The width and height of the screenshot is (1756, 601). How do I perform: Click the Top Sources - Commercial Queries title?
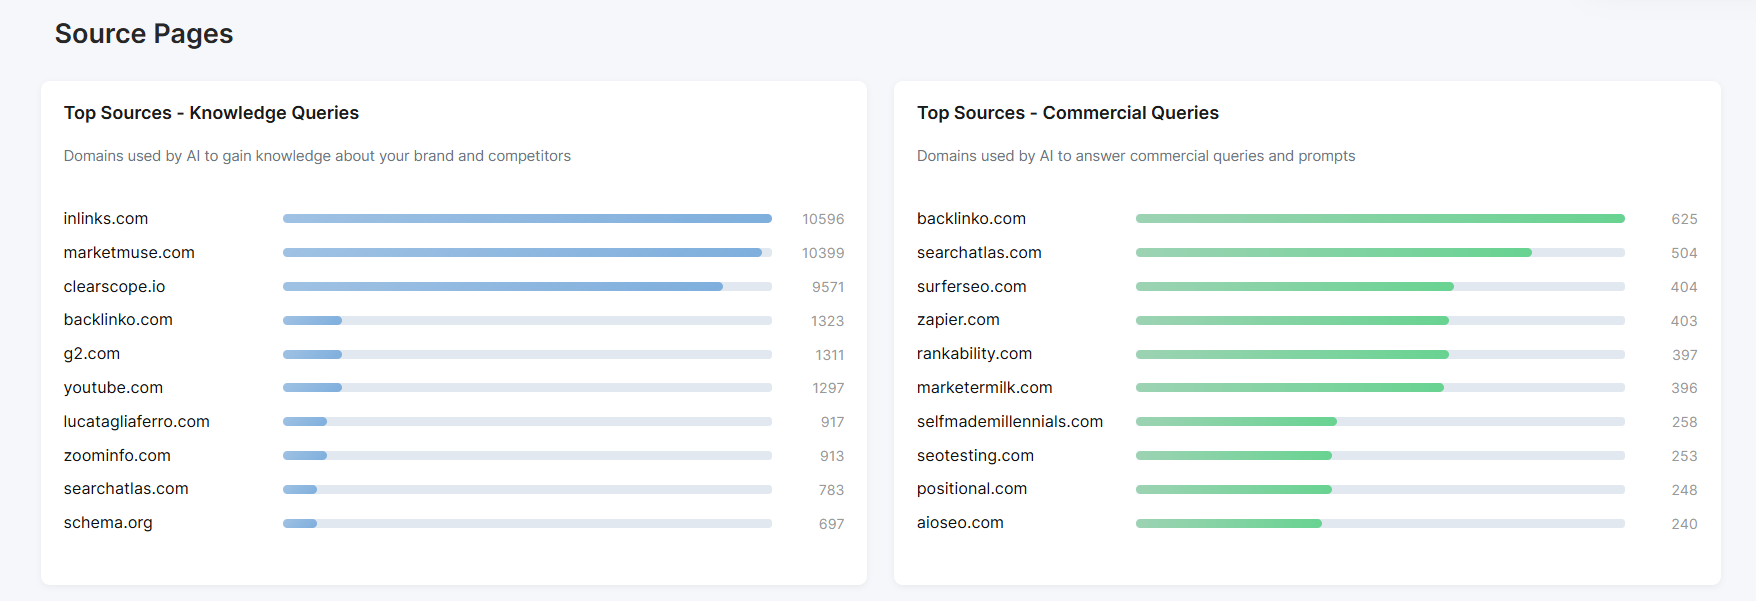tap(1068, 113)
